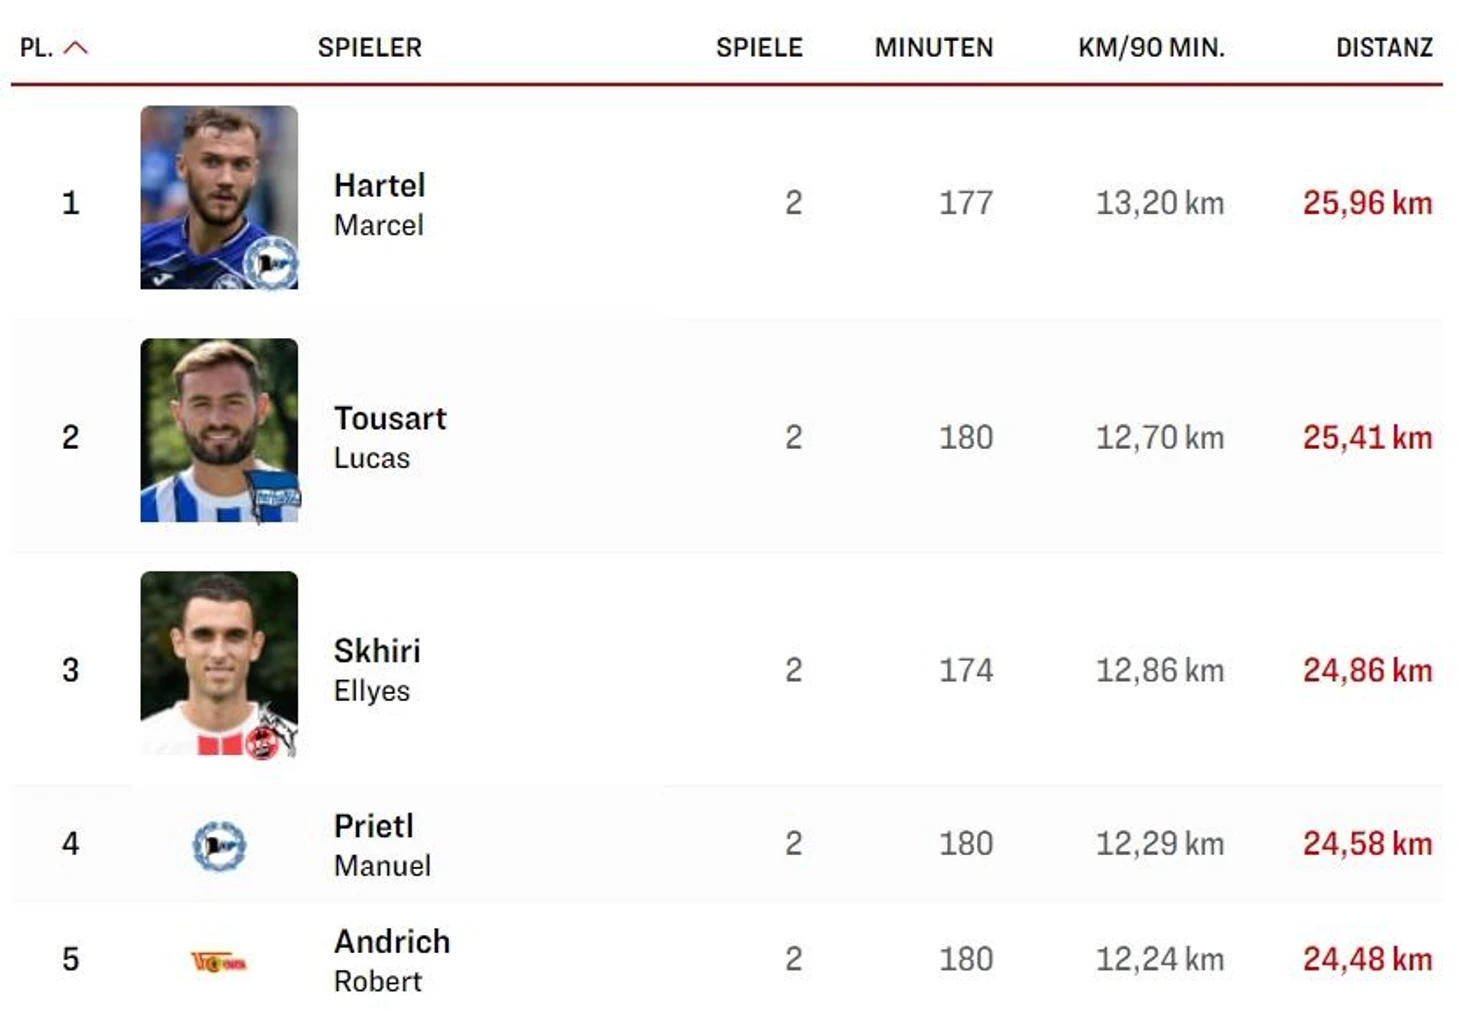Sort by the MINUTEN column header
This screenshot has width=1460, height=1012.
pos(933,47)
